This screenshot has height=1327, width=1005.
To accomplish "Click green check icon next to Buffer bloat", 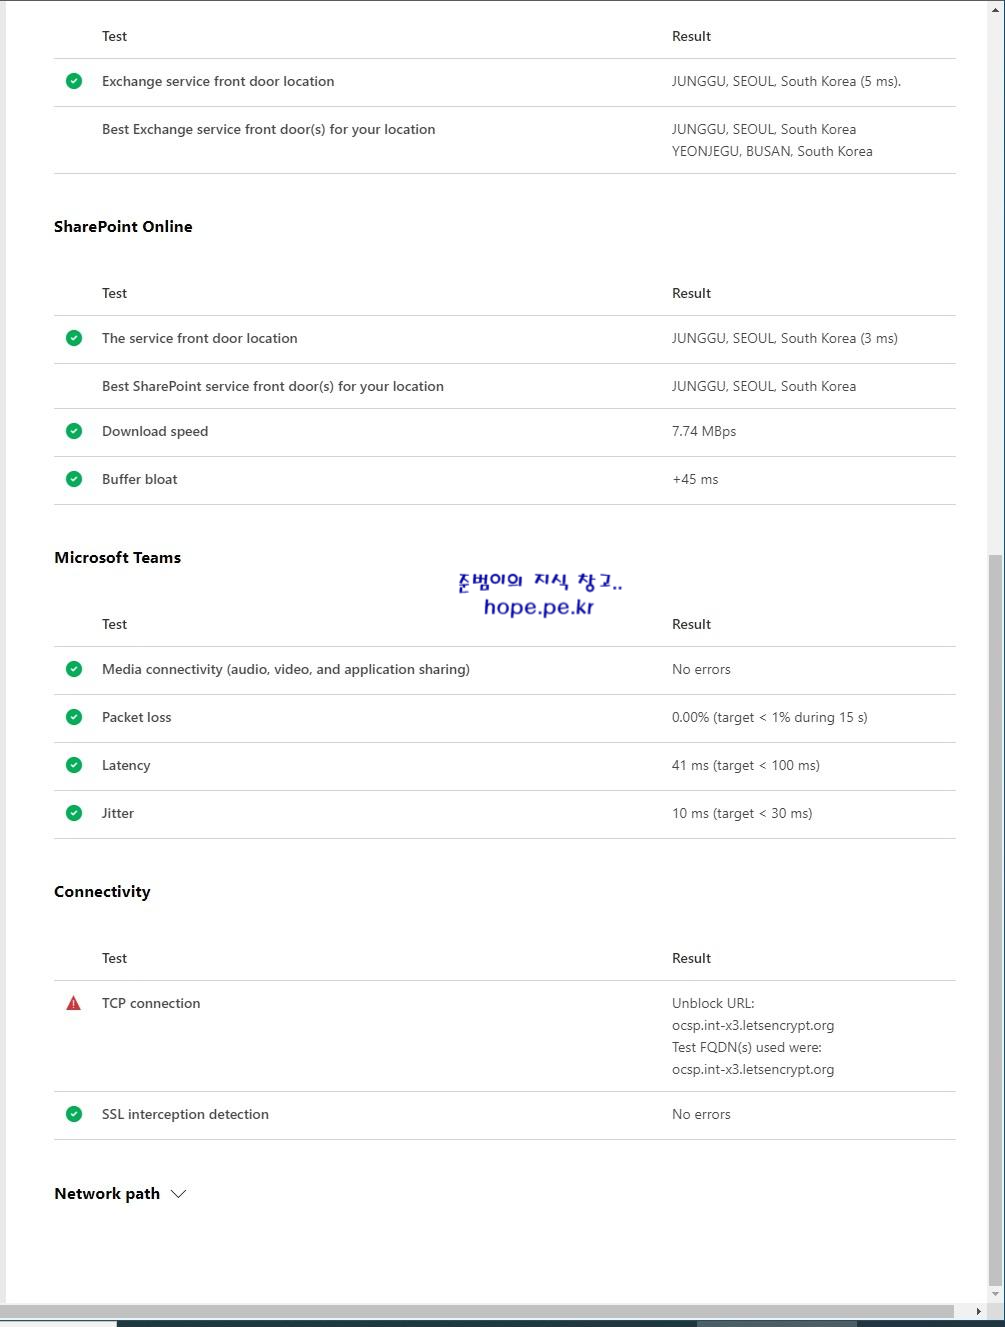I will tap(74, 479).
